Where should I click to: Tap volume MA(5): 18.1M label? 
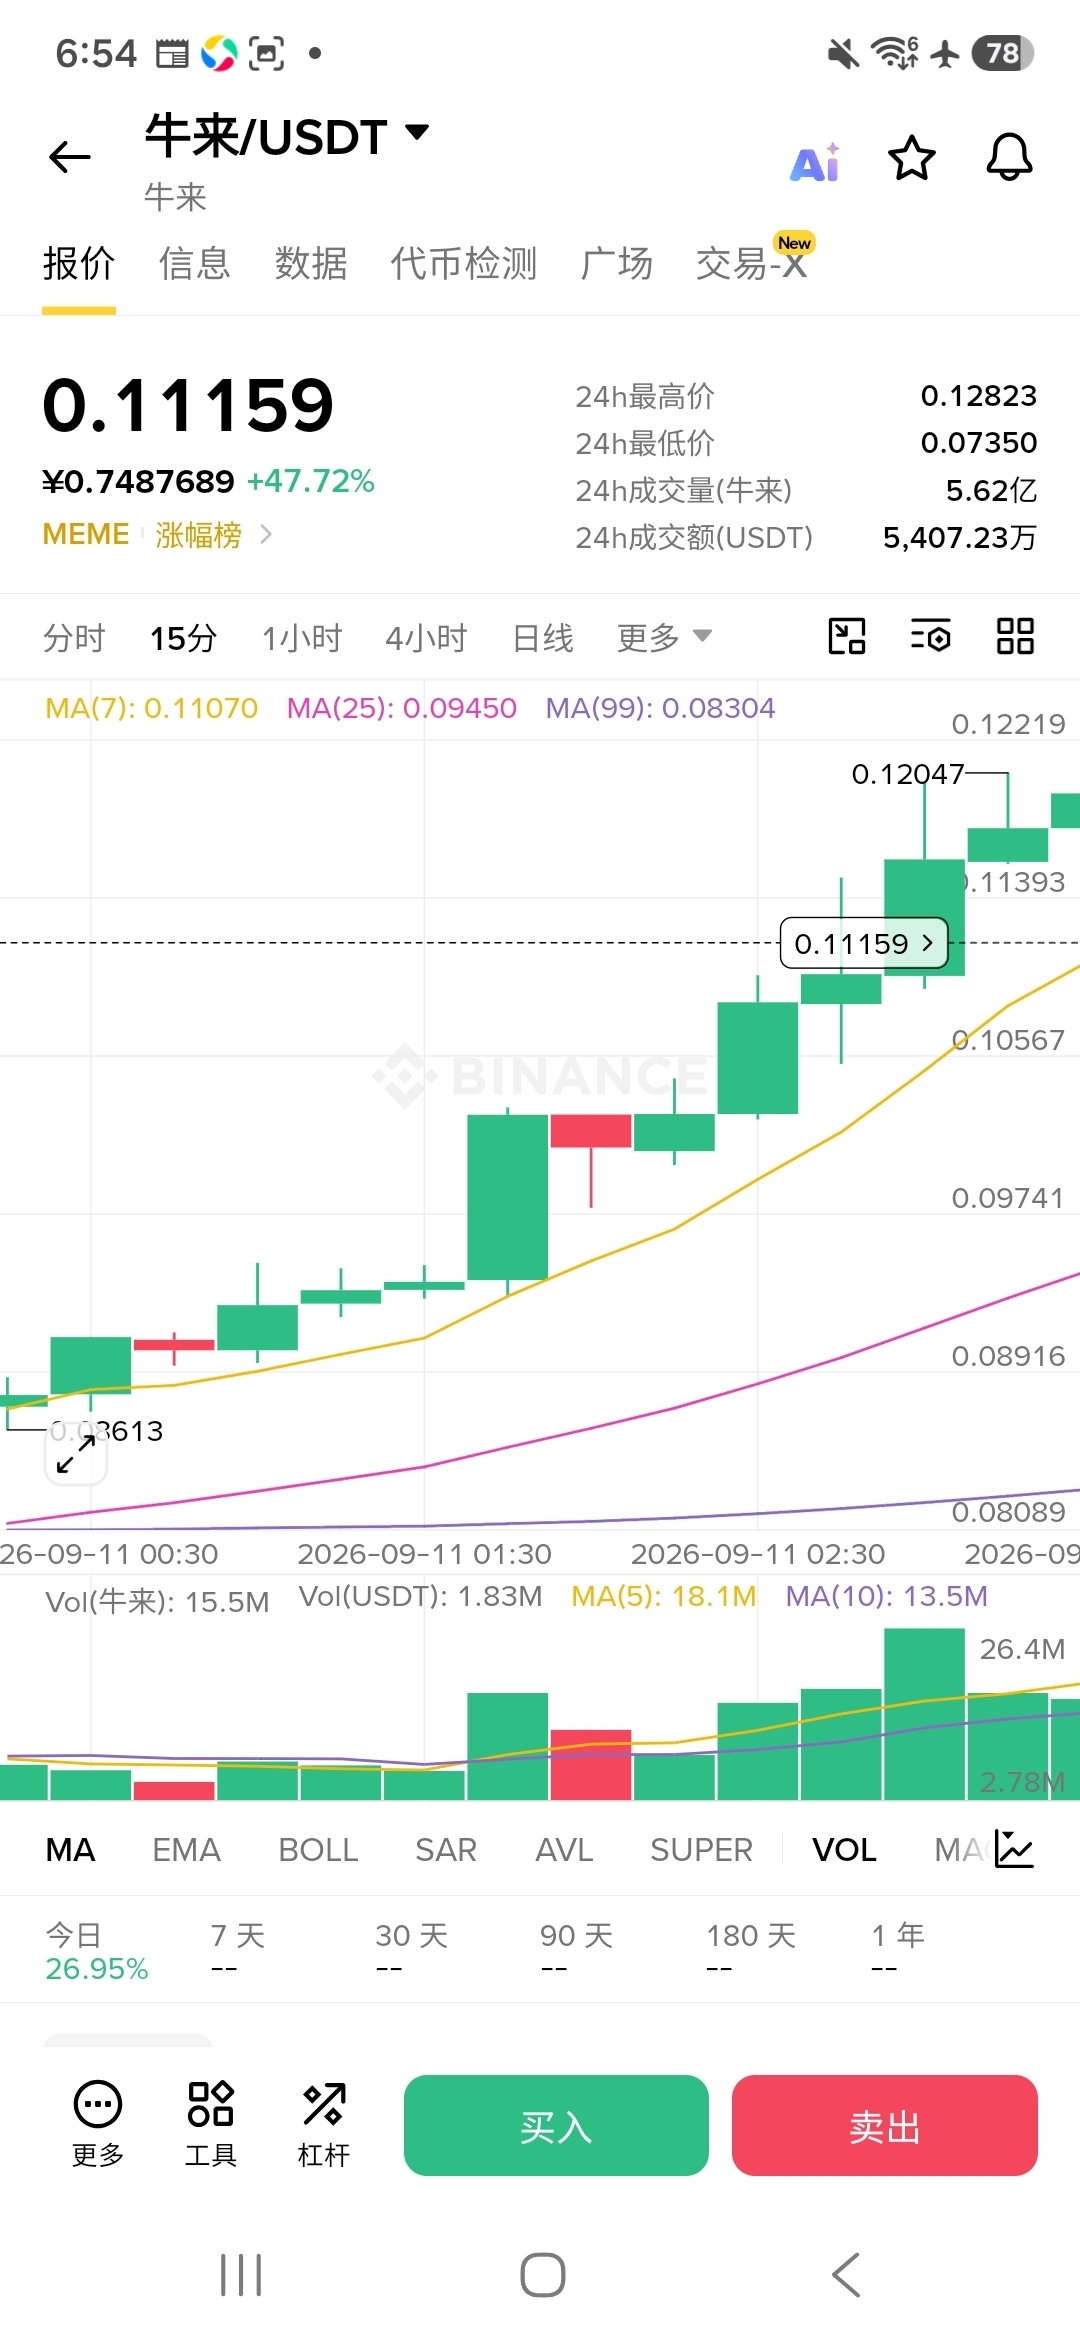[x=664, y=1596]
